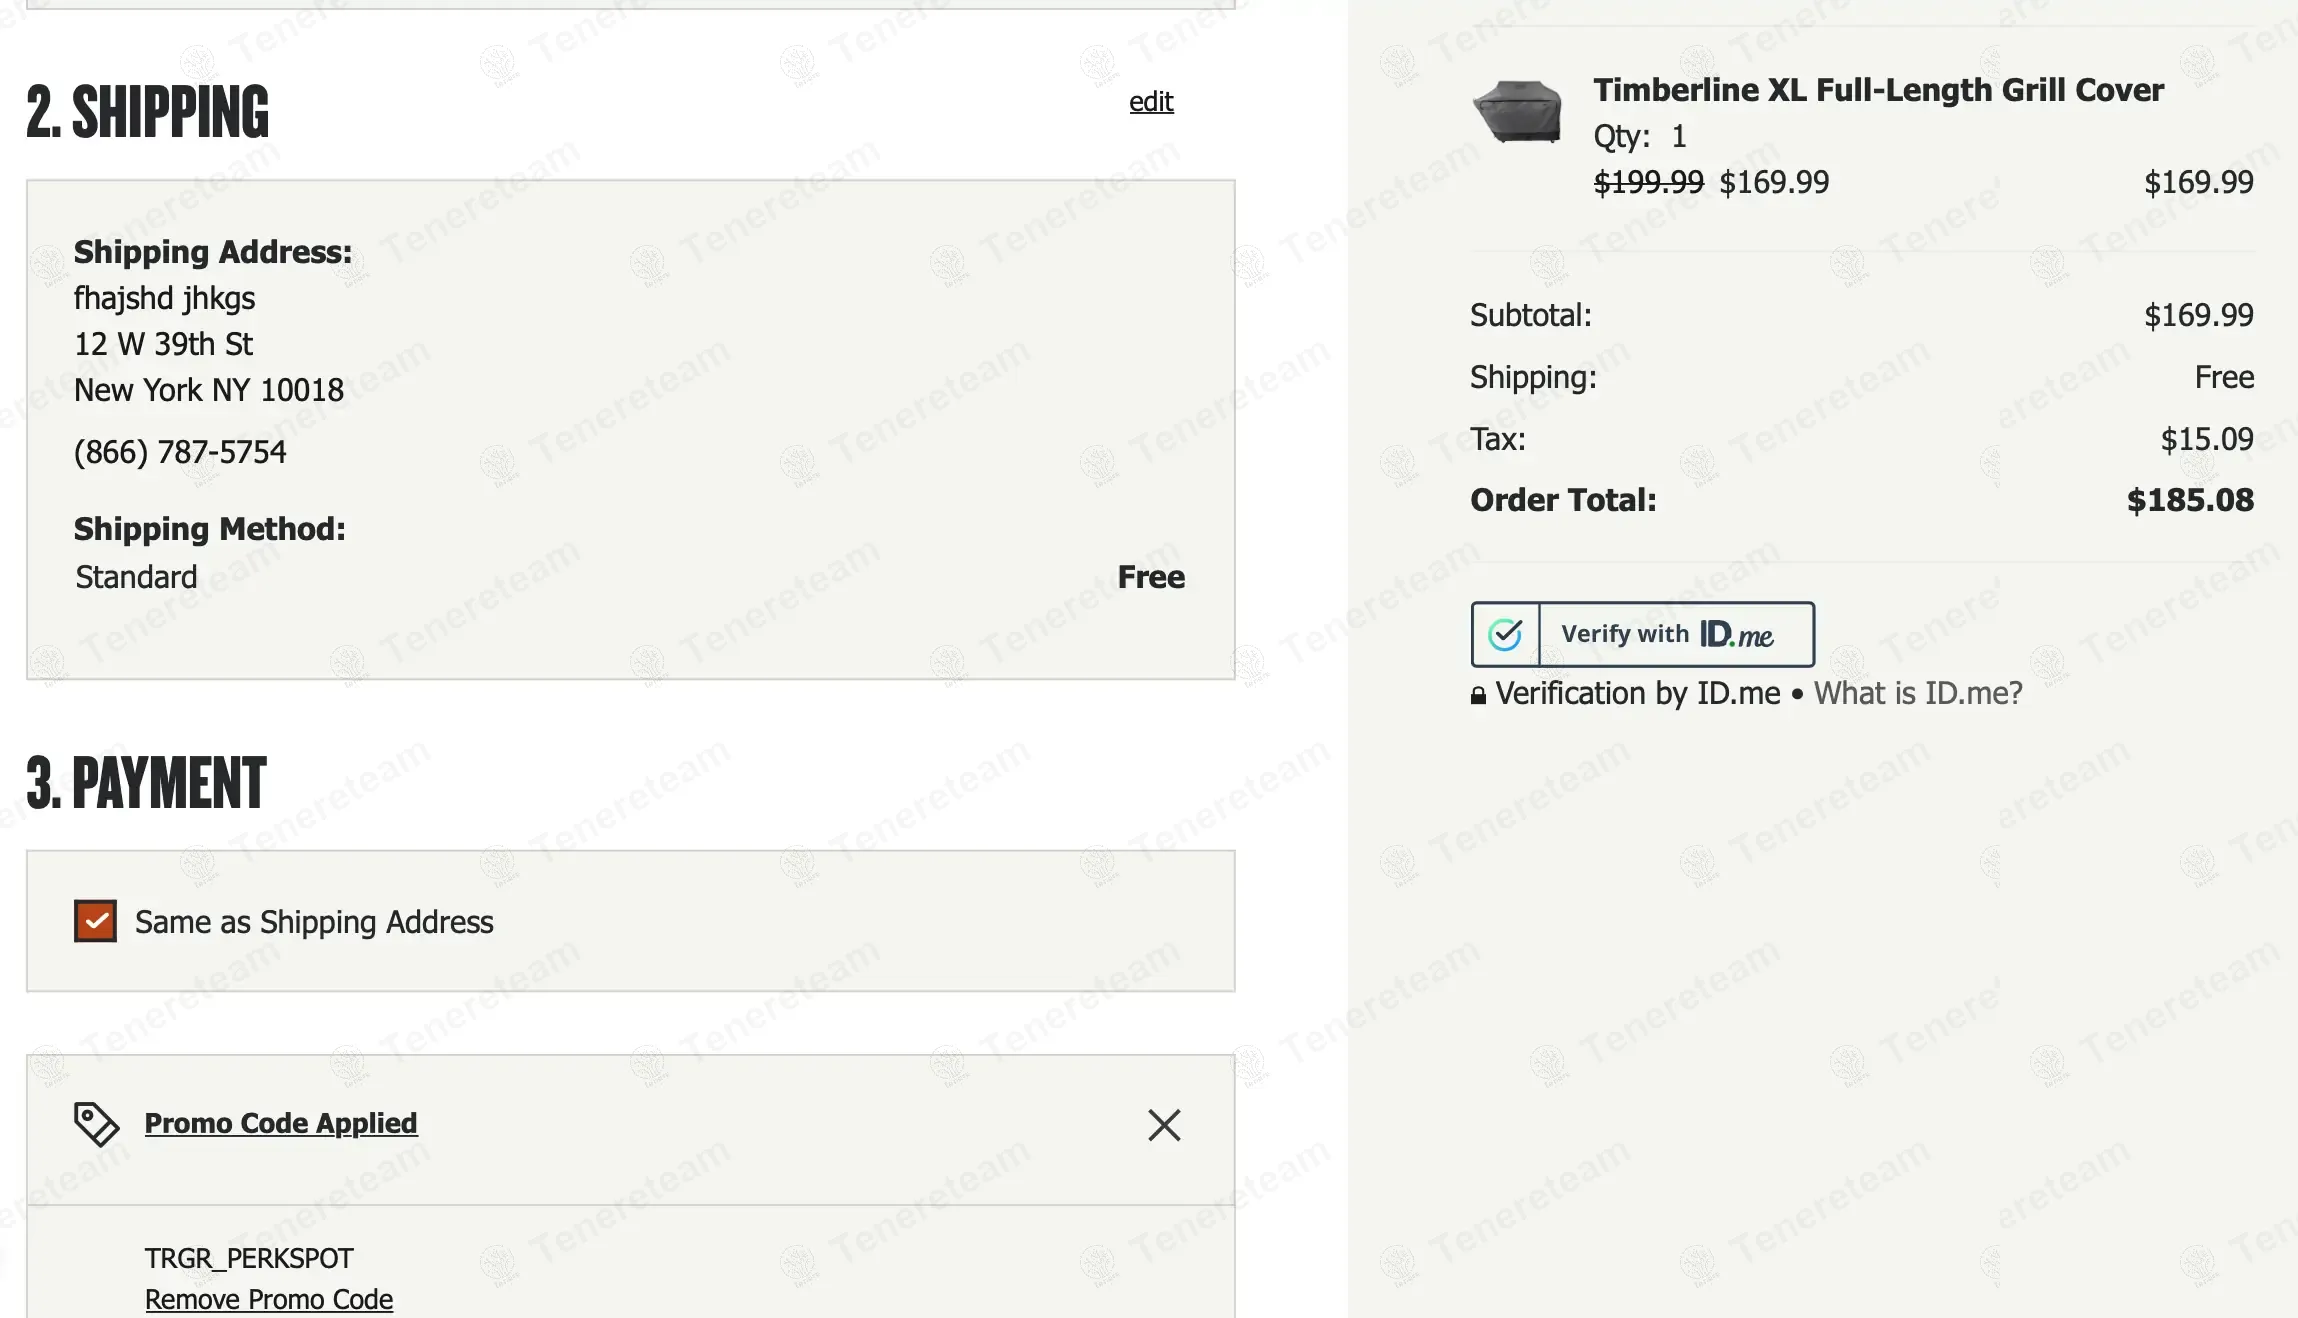Open the What is ID.me? link
The image size is (2298, 1318).
pos(1917,693)
